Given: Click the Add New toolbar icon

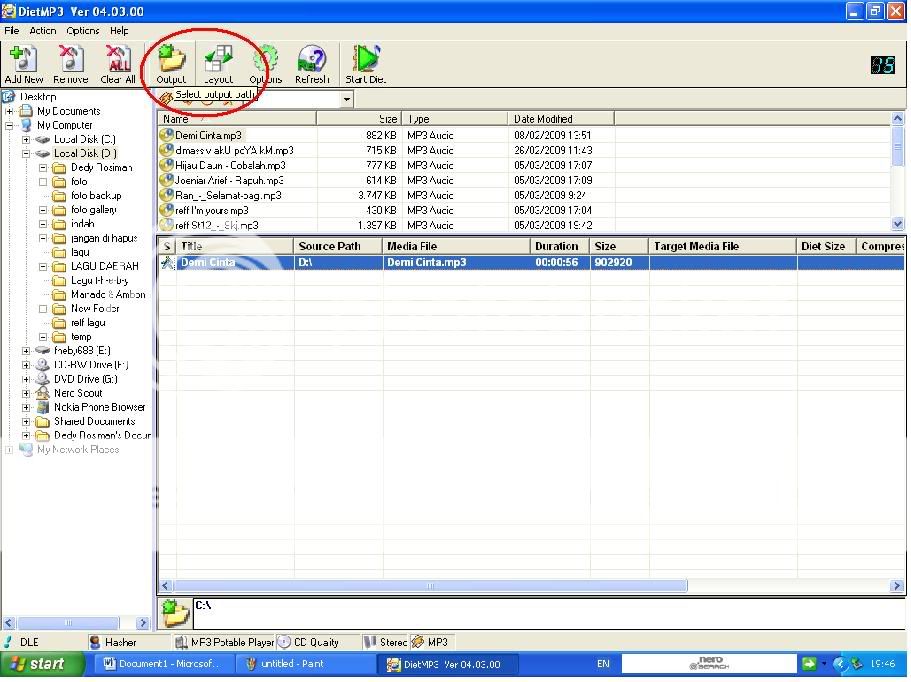Looking at the screenshot, I should 23,62.
